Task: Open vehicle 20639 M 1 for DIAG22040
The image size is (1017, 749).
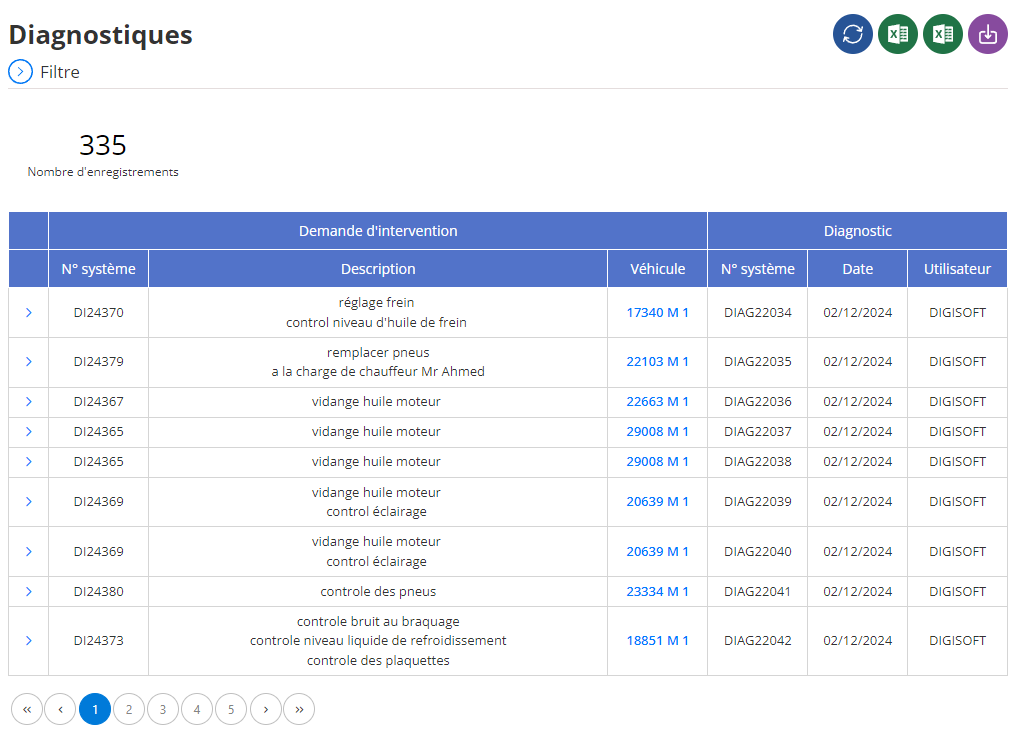Action: tap(657, 552)
